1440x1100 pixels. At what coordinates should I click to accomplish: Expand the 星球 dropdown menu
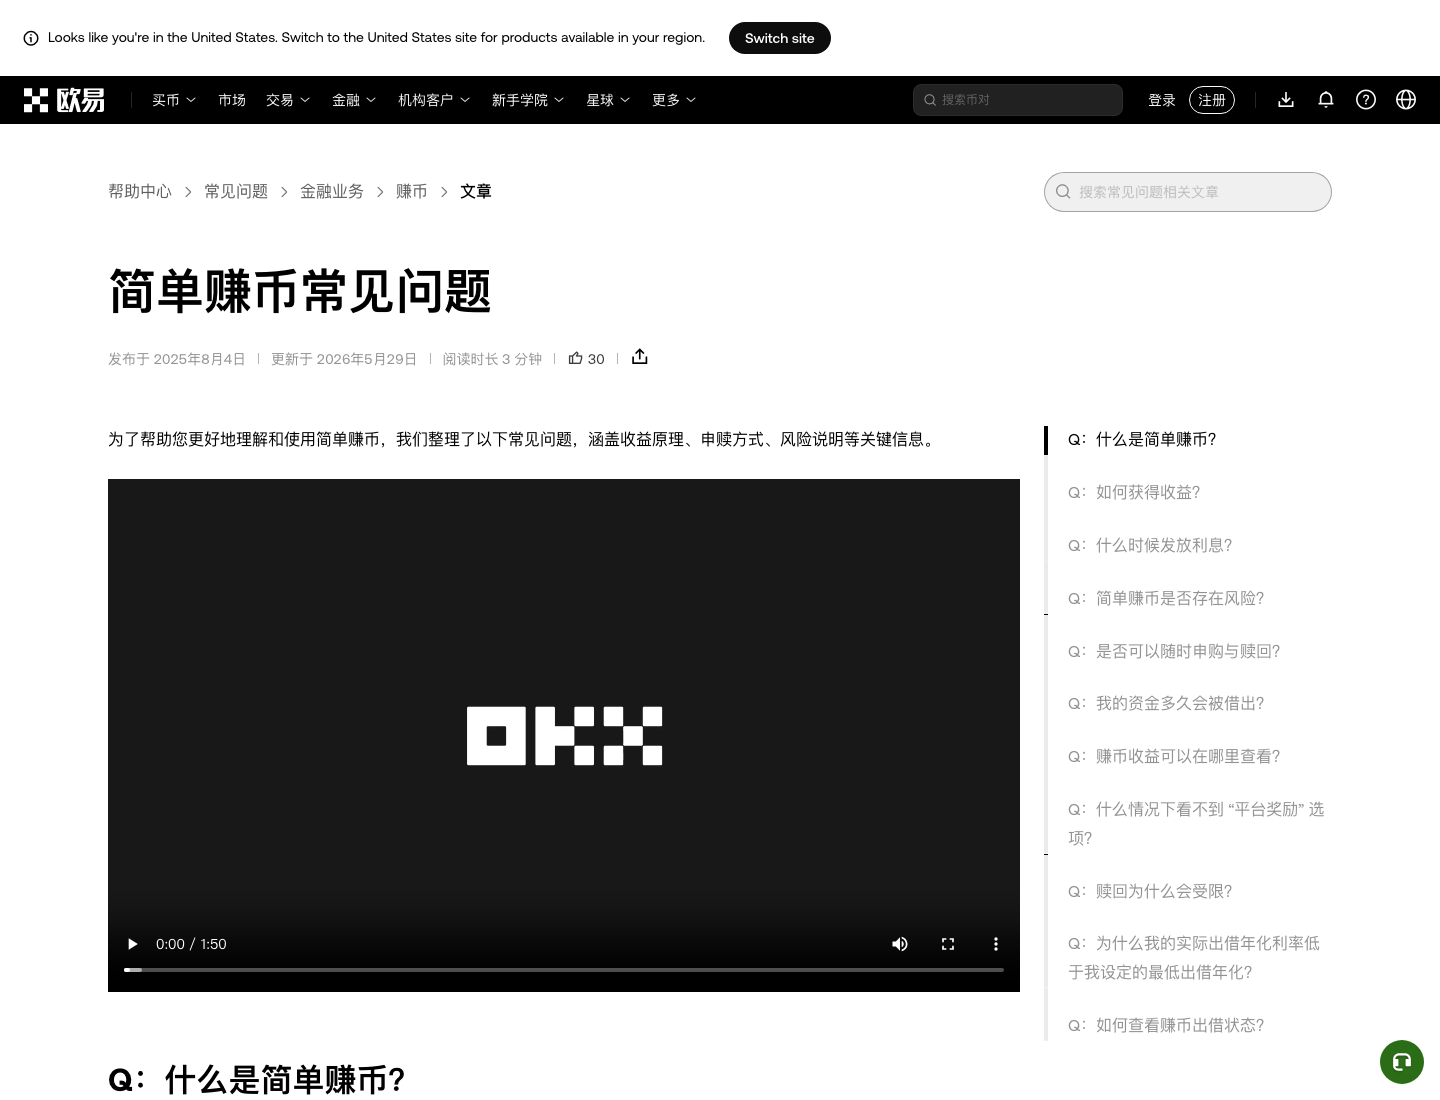click(608, 100)
